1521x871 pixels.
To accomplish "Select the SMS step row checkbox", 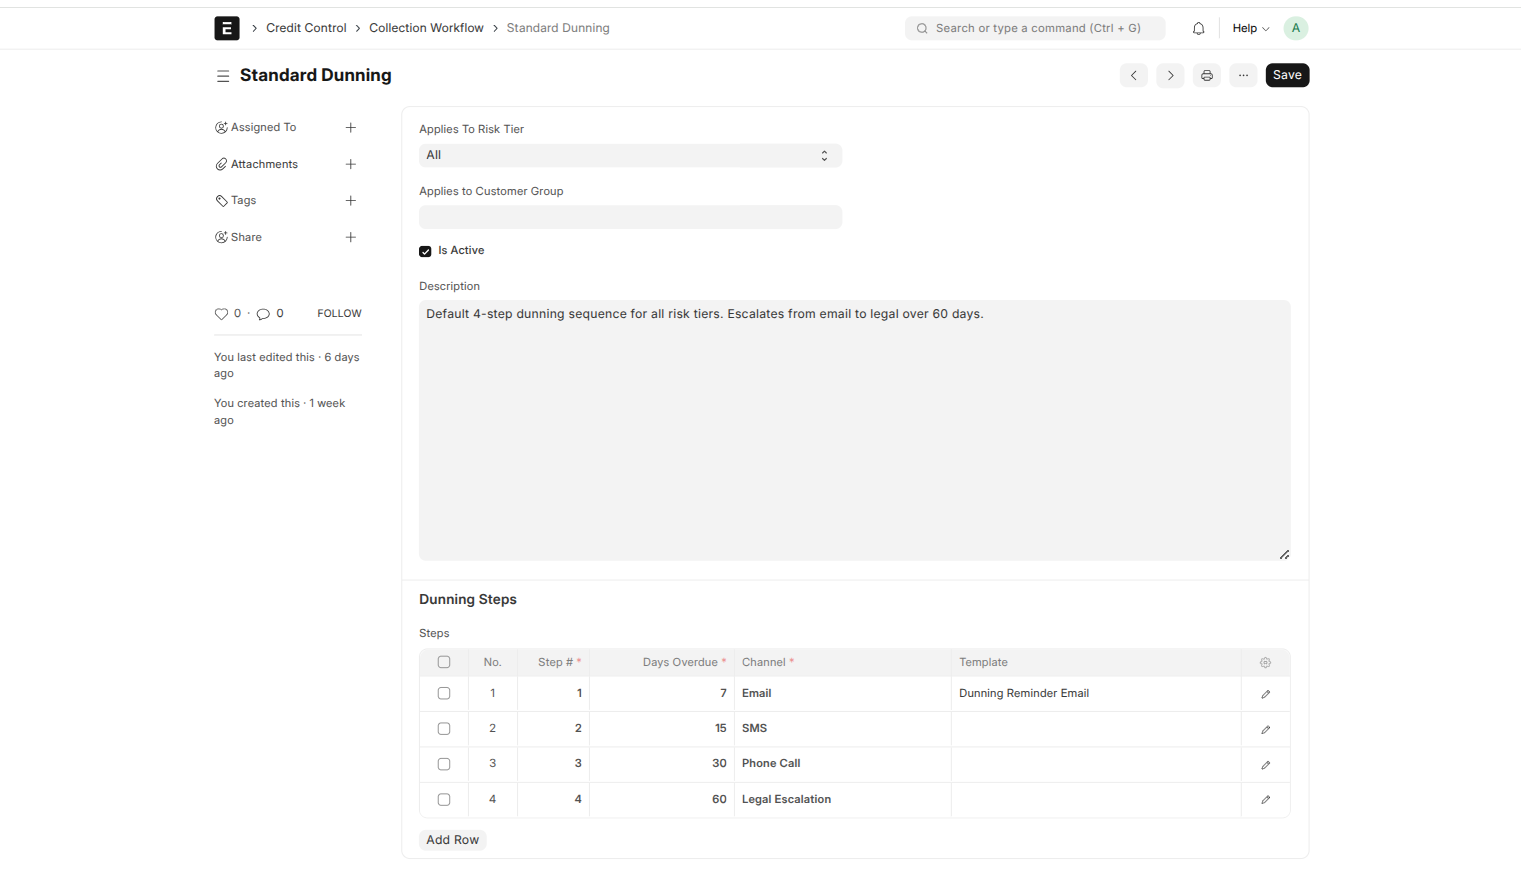I will (x=444, y=729).
